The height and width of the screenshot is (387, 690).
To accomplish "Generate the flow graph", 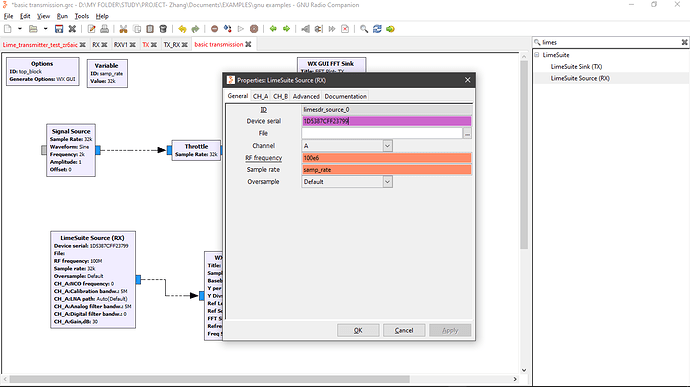I will pyautogui.click(x=228, y=29).
